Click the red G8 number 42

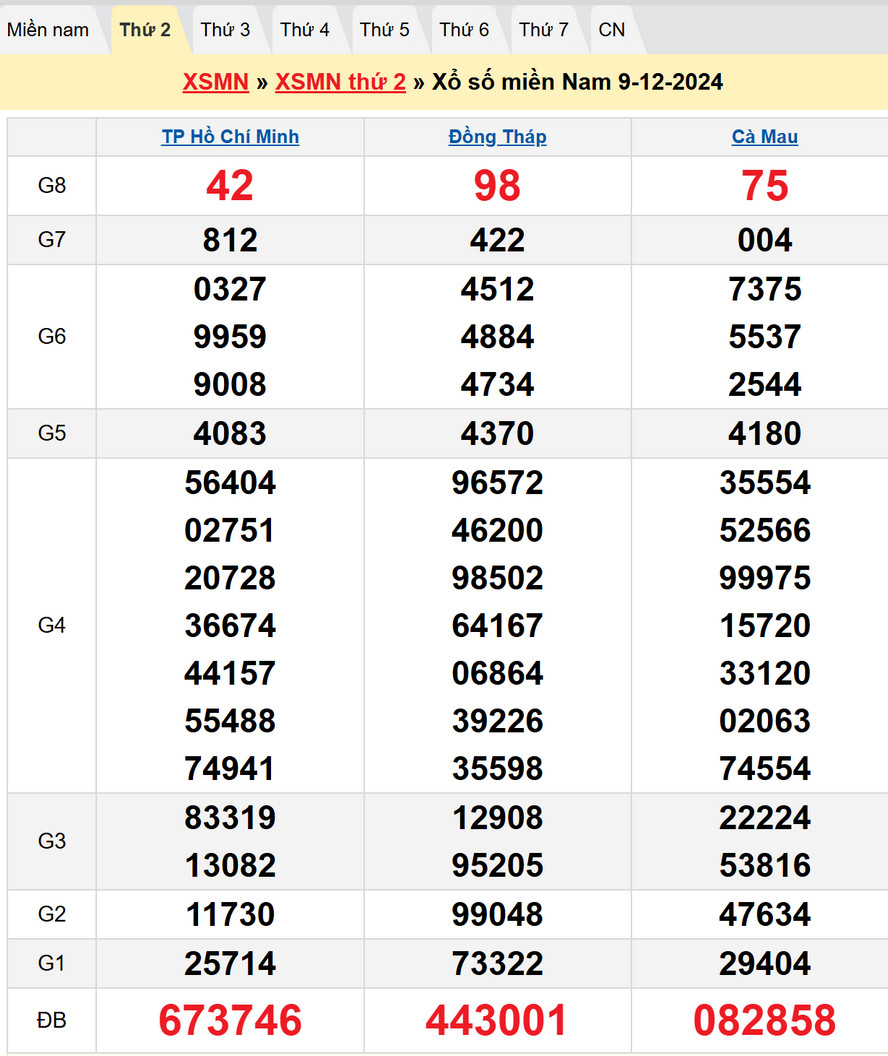[x=230, y=186]
